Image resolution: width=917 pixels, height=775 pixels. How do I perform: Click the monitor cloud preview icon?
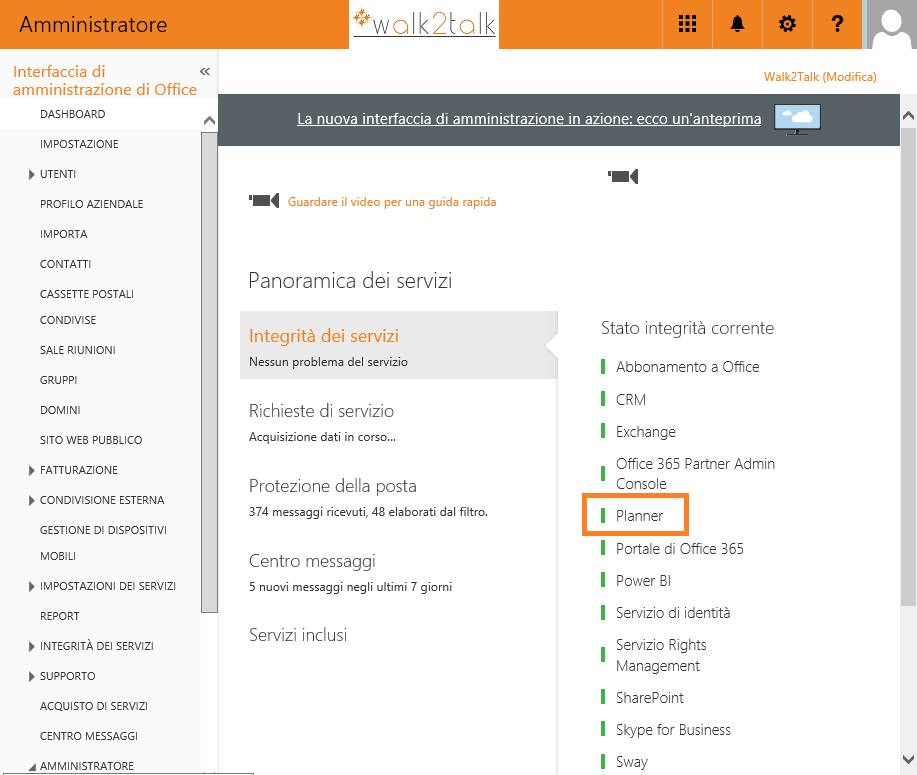[797, 119]
